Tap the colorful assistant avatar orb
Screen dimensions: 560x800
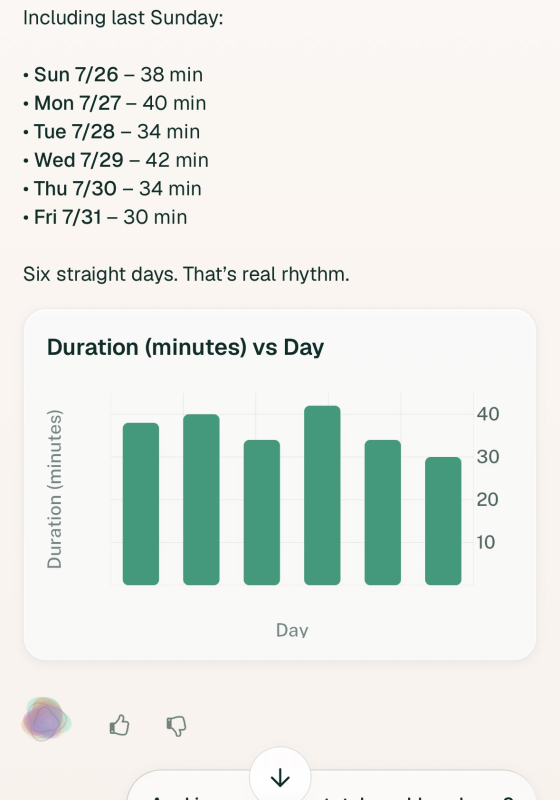pos(46,719)
